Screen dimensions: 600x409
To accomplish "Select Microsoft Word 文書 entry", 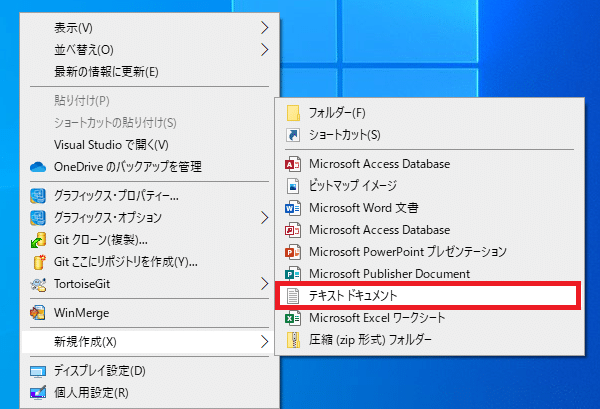I will pos(430,208).
